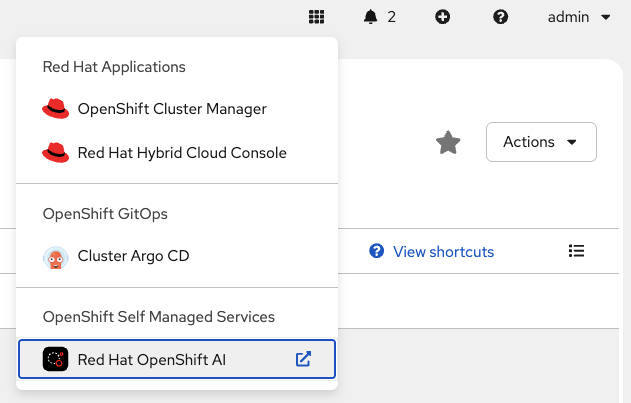Click the plus quick create icon
Screen dimensions: 631x403
[x=443, y=17]
